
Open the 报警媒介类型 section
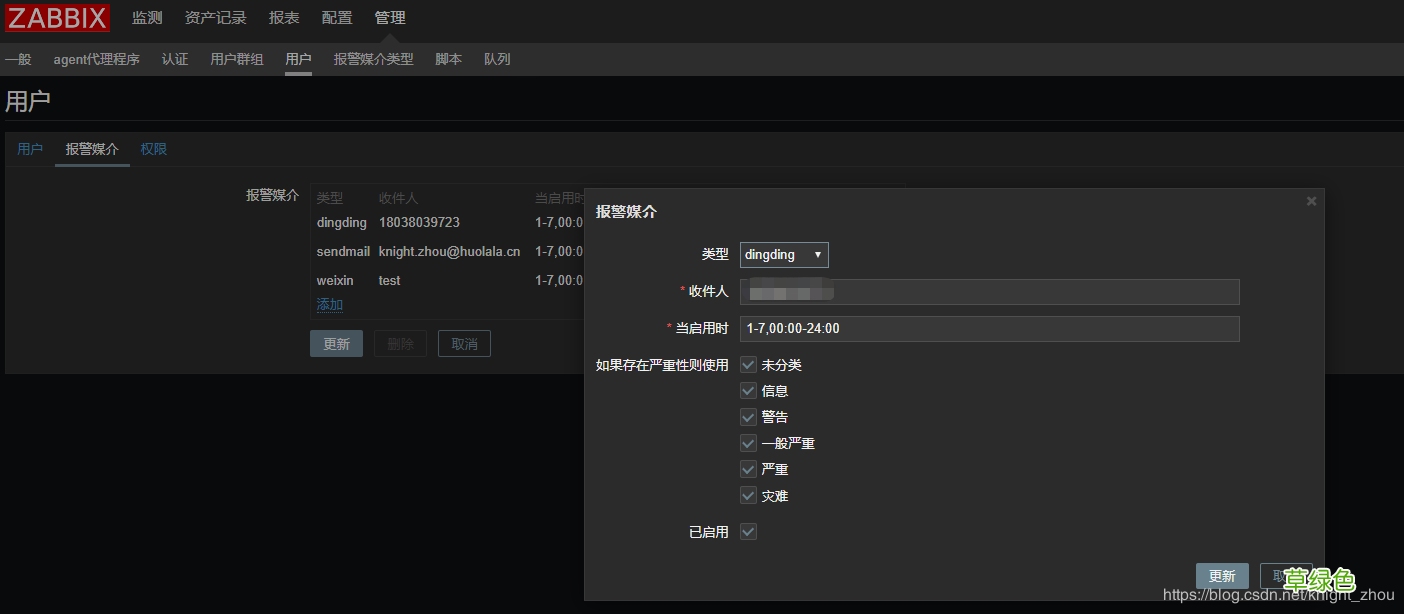pyautogui.click(x=373, y=59)
